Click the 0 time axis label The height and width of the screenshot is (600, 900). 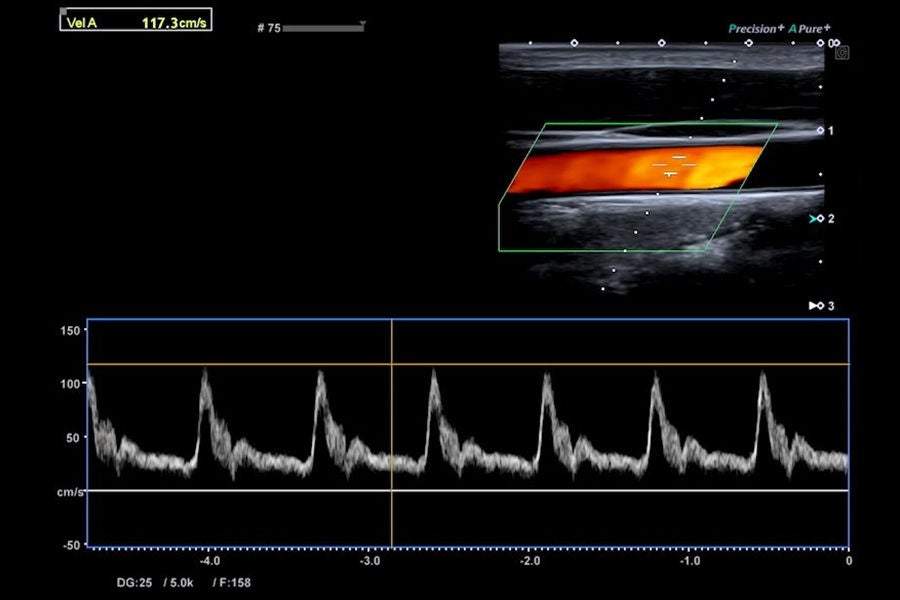point(849,561)
